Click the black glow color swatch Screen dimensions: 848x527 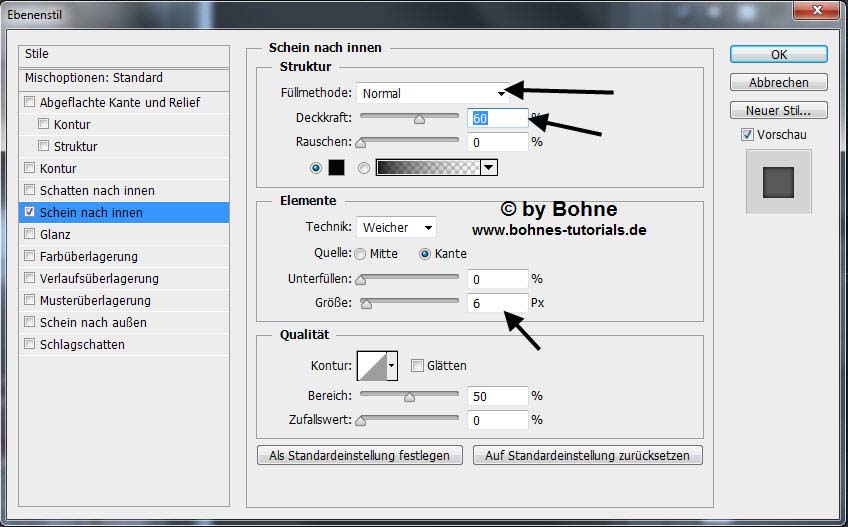(x=337, y=168)
